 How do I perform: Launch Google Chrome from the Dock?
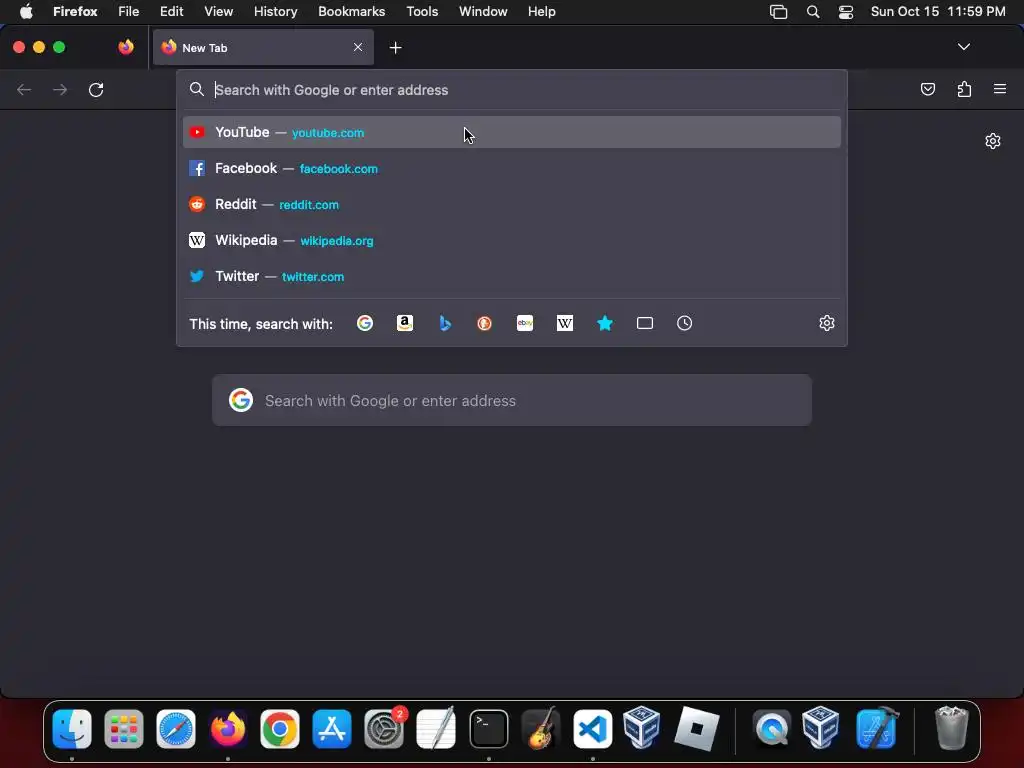tap(280, 729)
